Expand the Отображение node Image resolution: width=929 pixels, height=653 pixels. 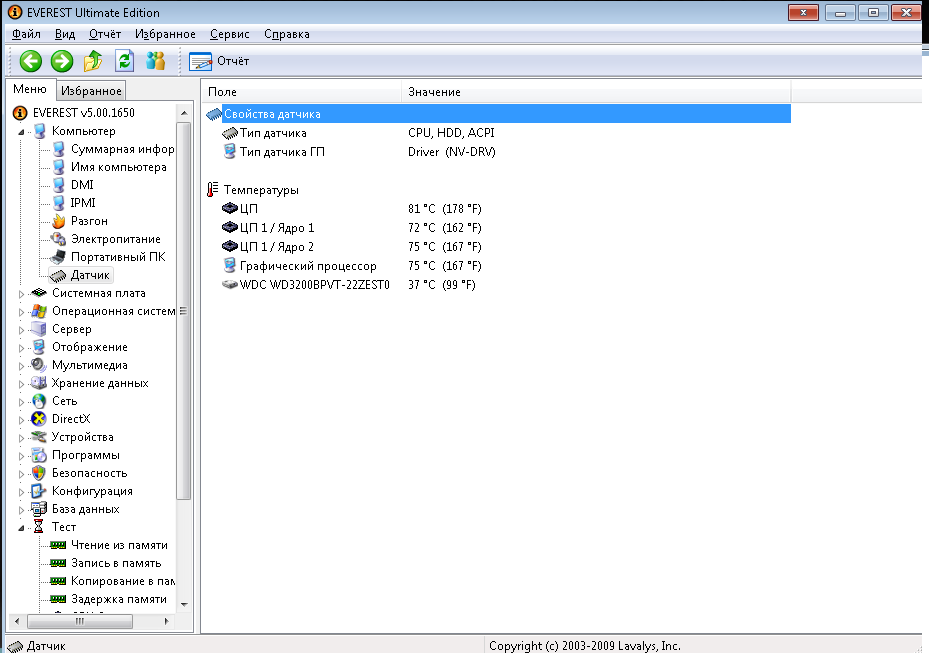tap(21, 348)
